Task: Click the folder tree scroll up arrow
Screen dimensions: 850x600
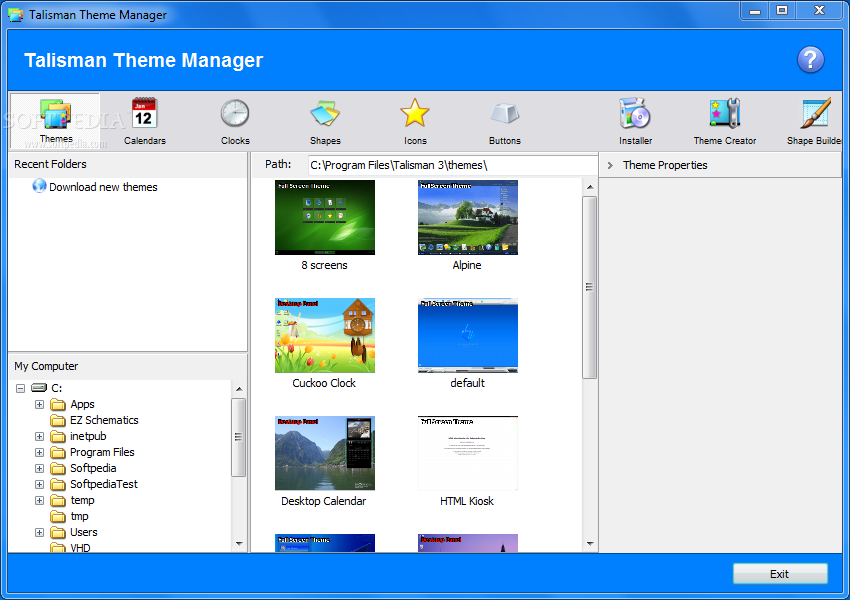Action: click(x=239, y=389)
